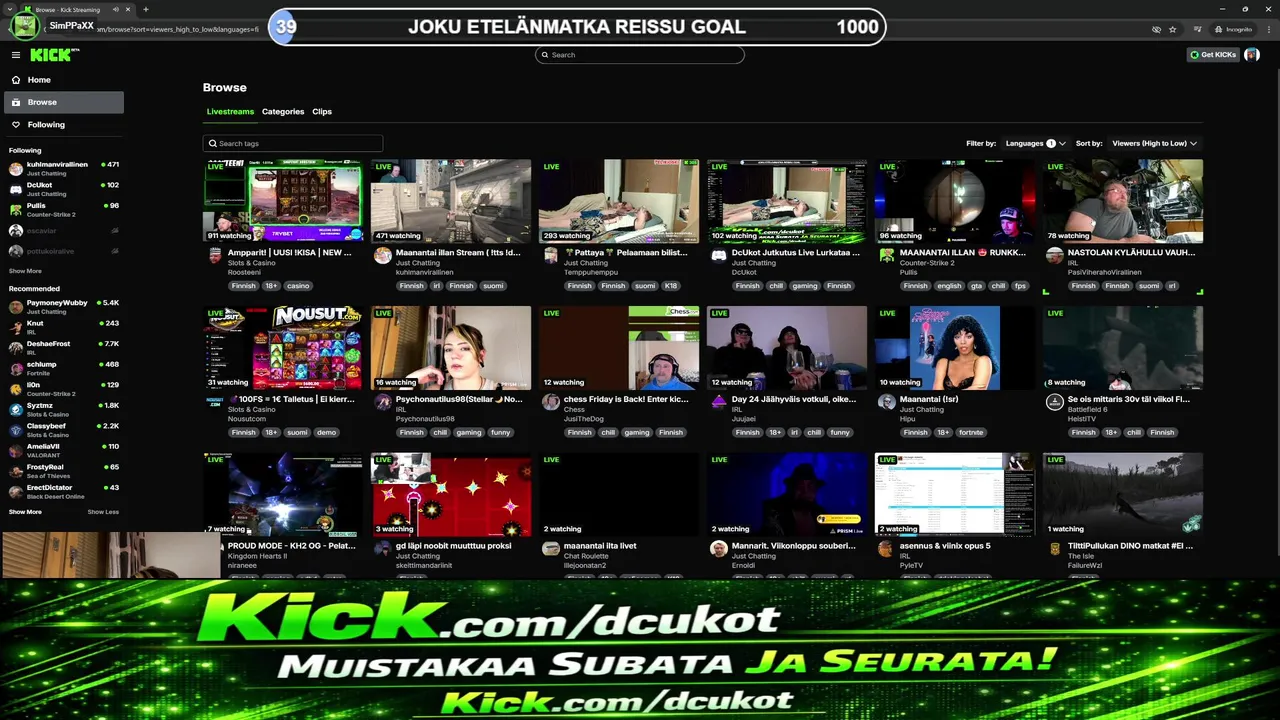Open escaviar offline channel in Following
1280x720 pixels.
tap(64, 230)
